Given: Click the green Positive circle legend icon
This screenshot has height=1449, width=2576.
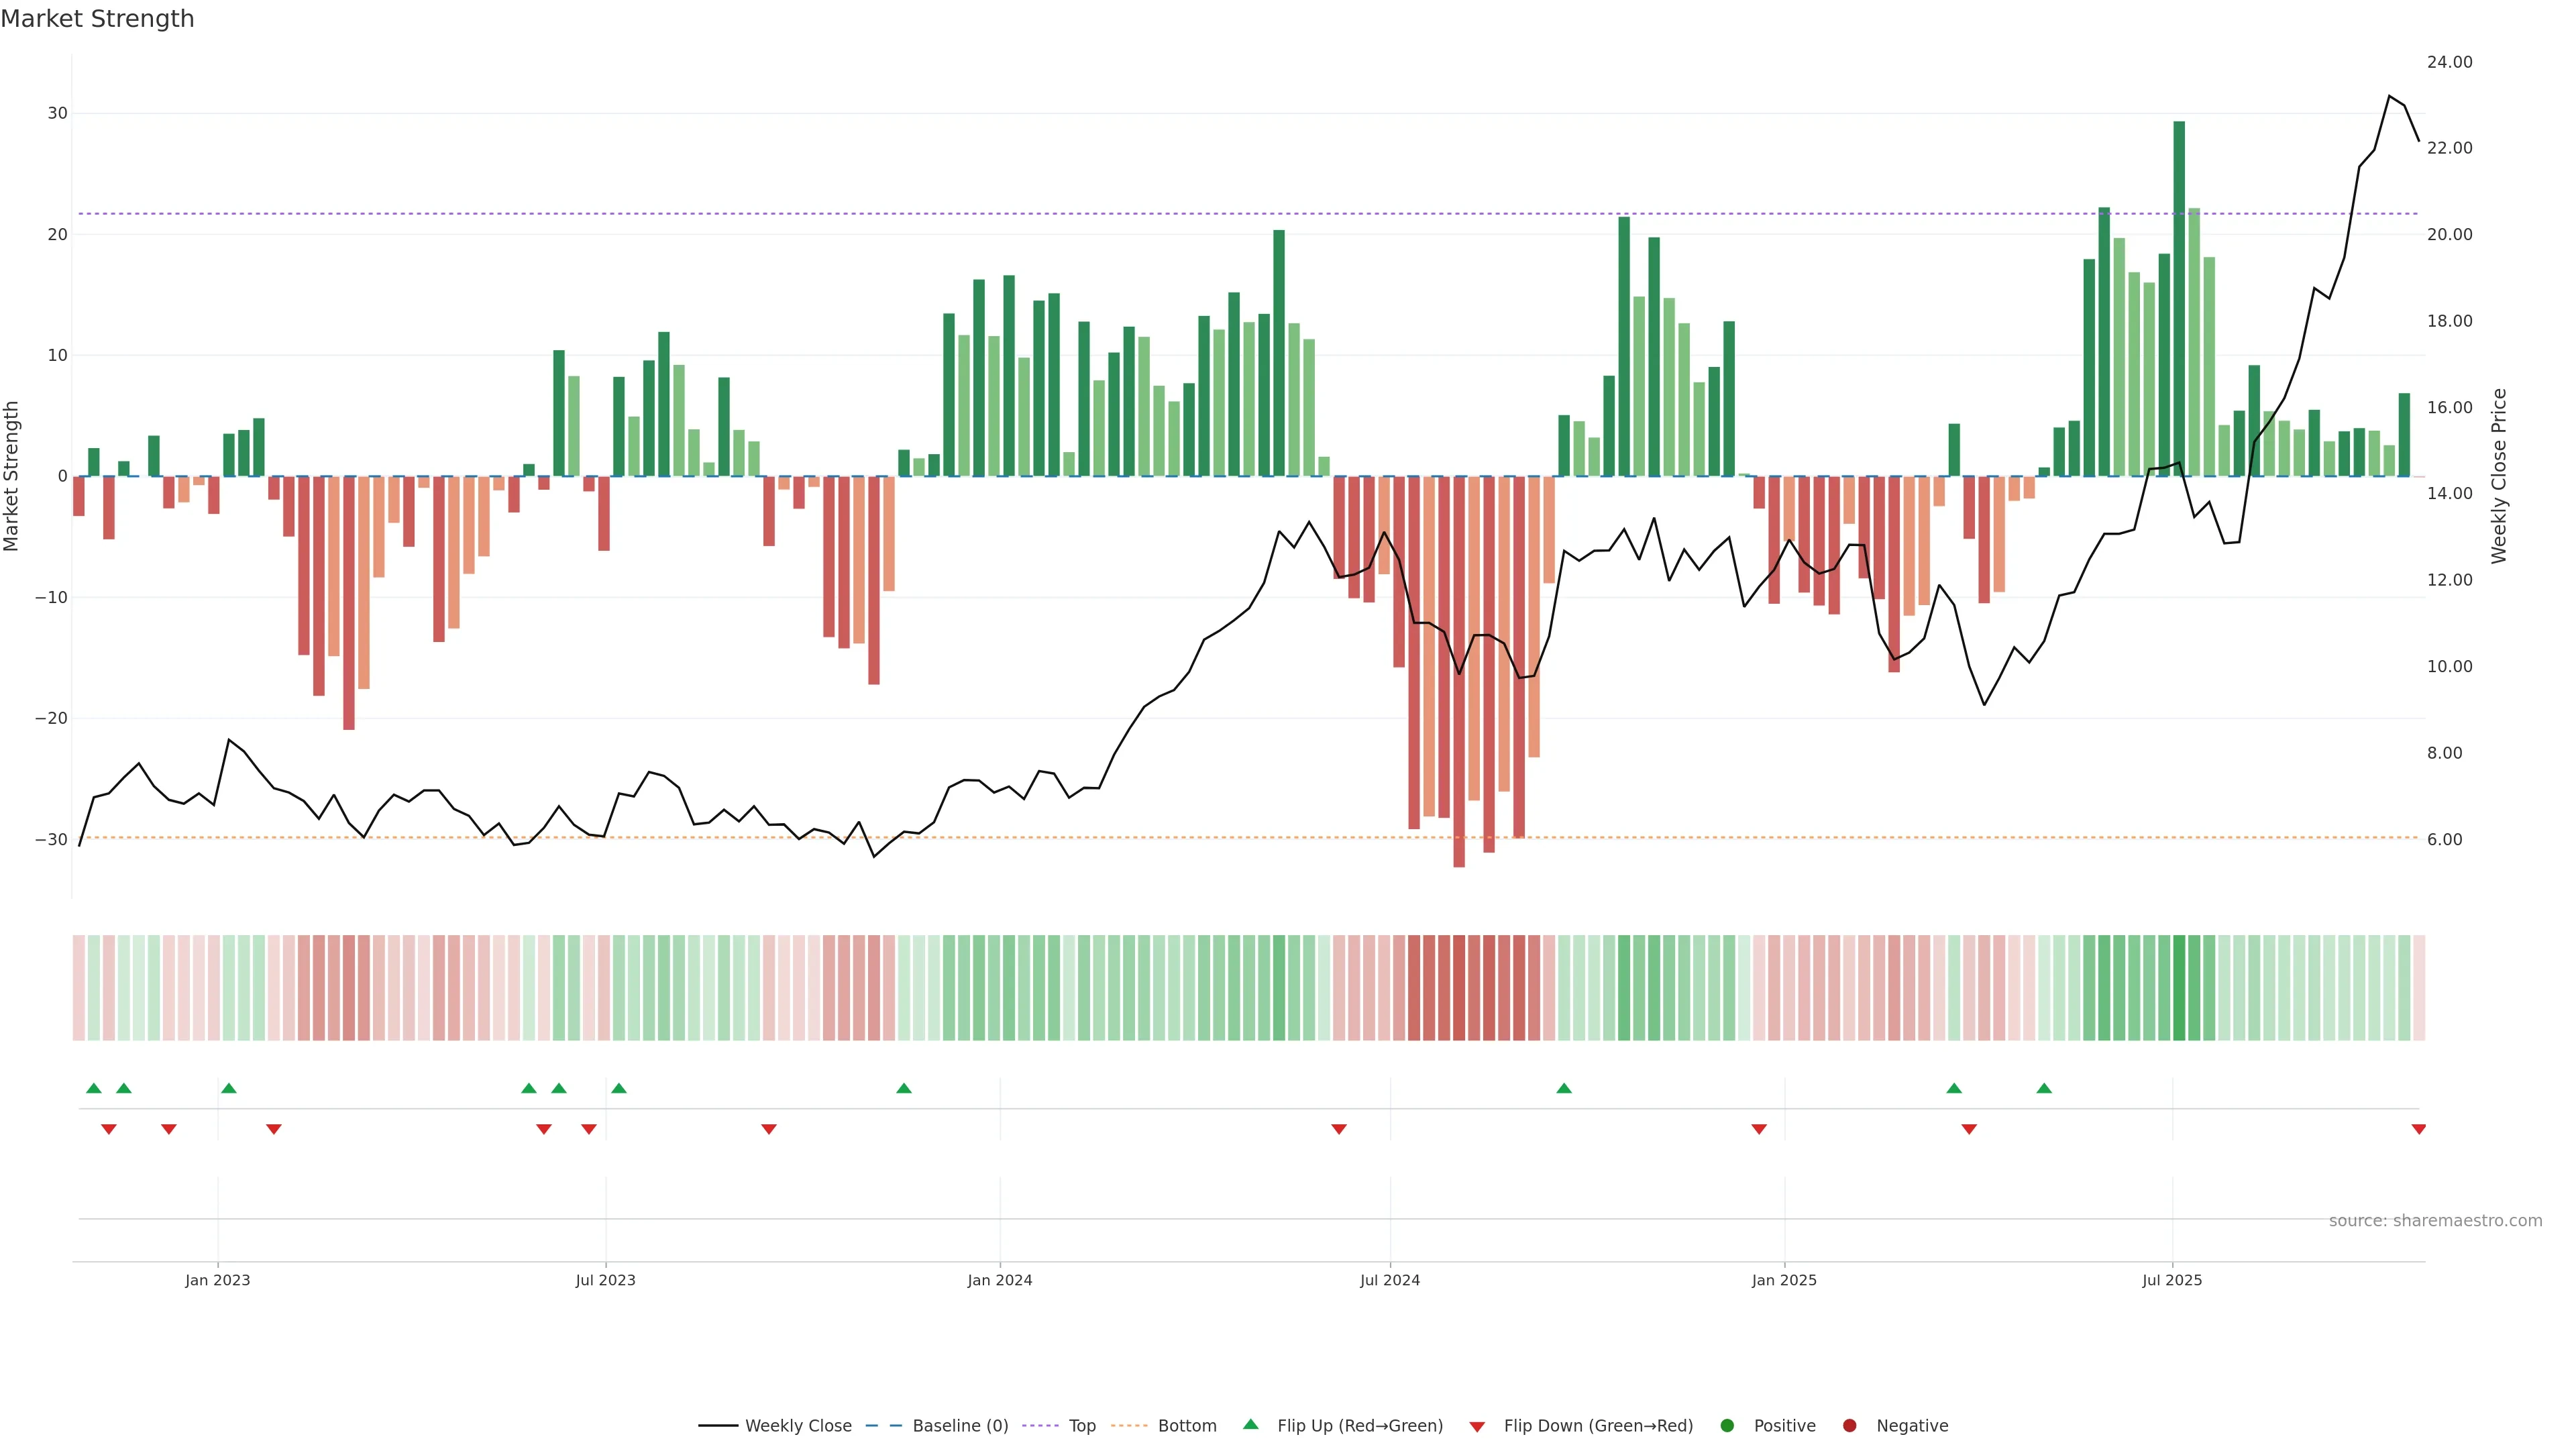Looking at the screenshot, I should [1727, 1426].
